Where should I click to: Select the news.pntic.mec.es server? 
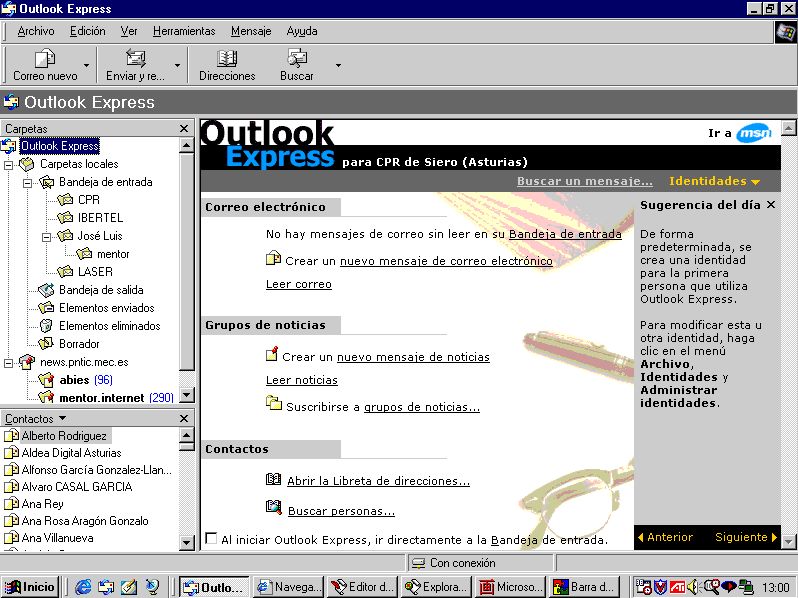(84, 362)
